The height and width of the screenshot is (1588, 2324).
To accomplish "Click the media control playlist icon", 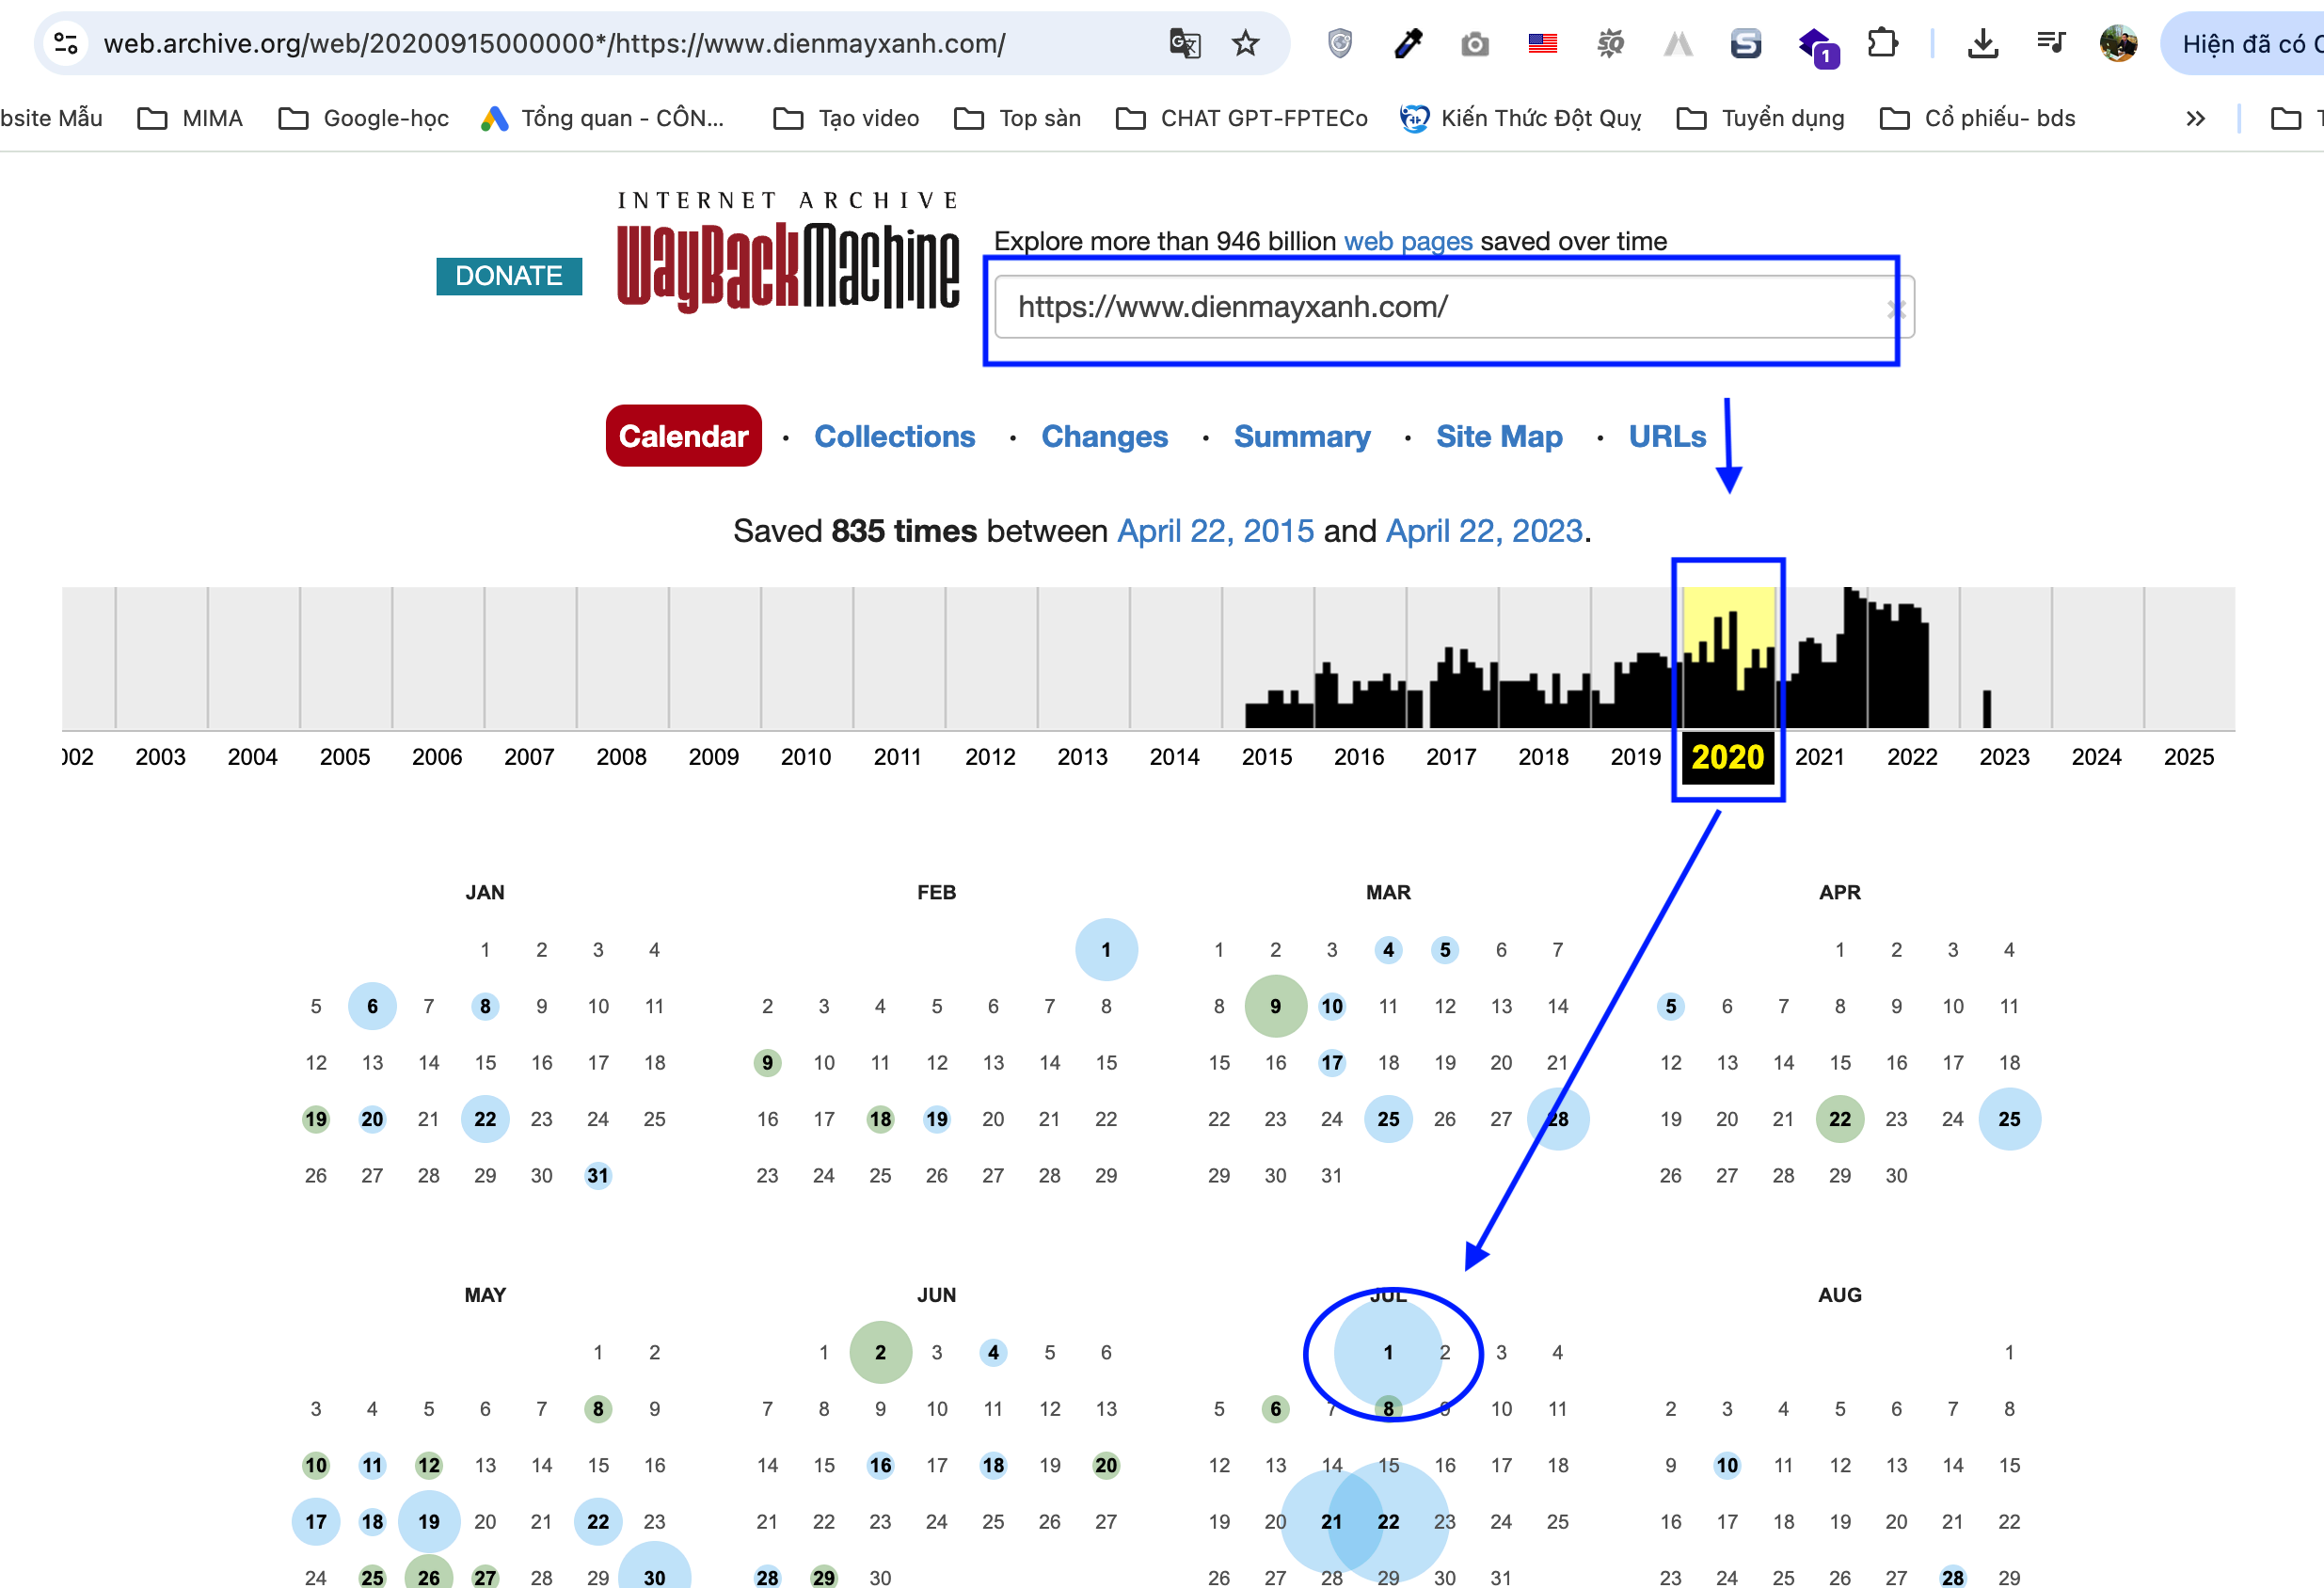I will 2050,43.
